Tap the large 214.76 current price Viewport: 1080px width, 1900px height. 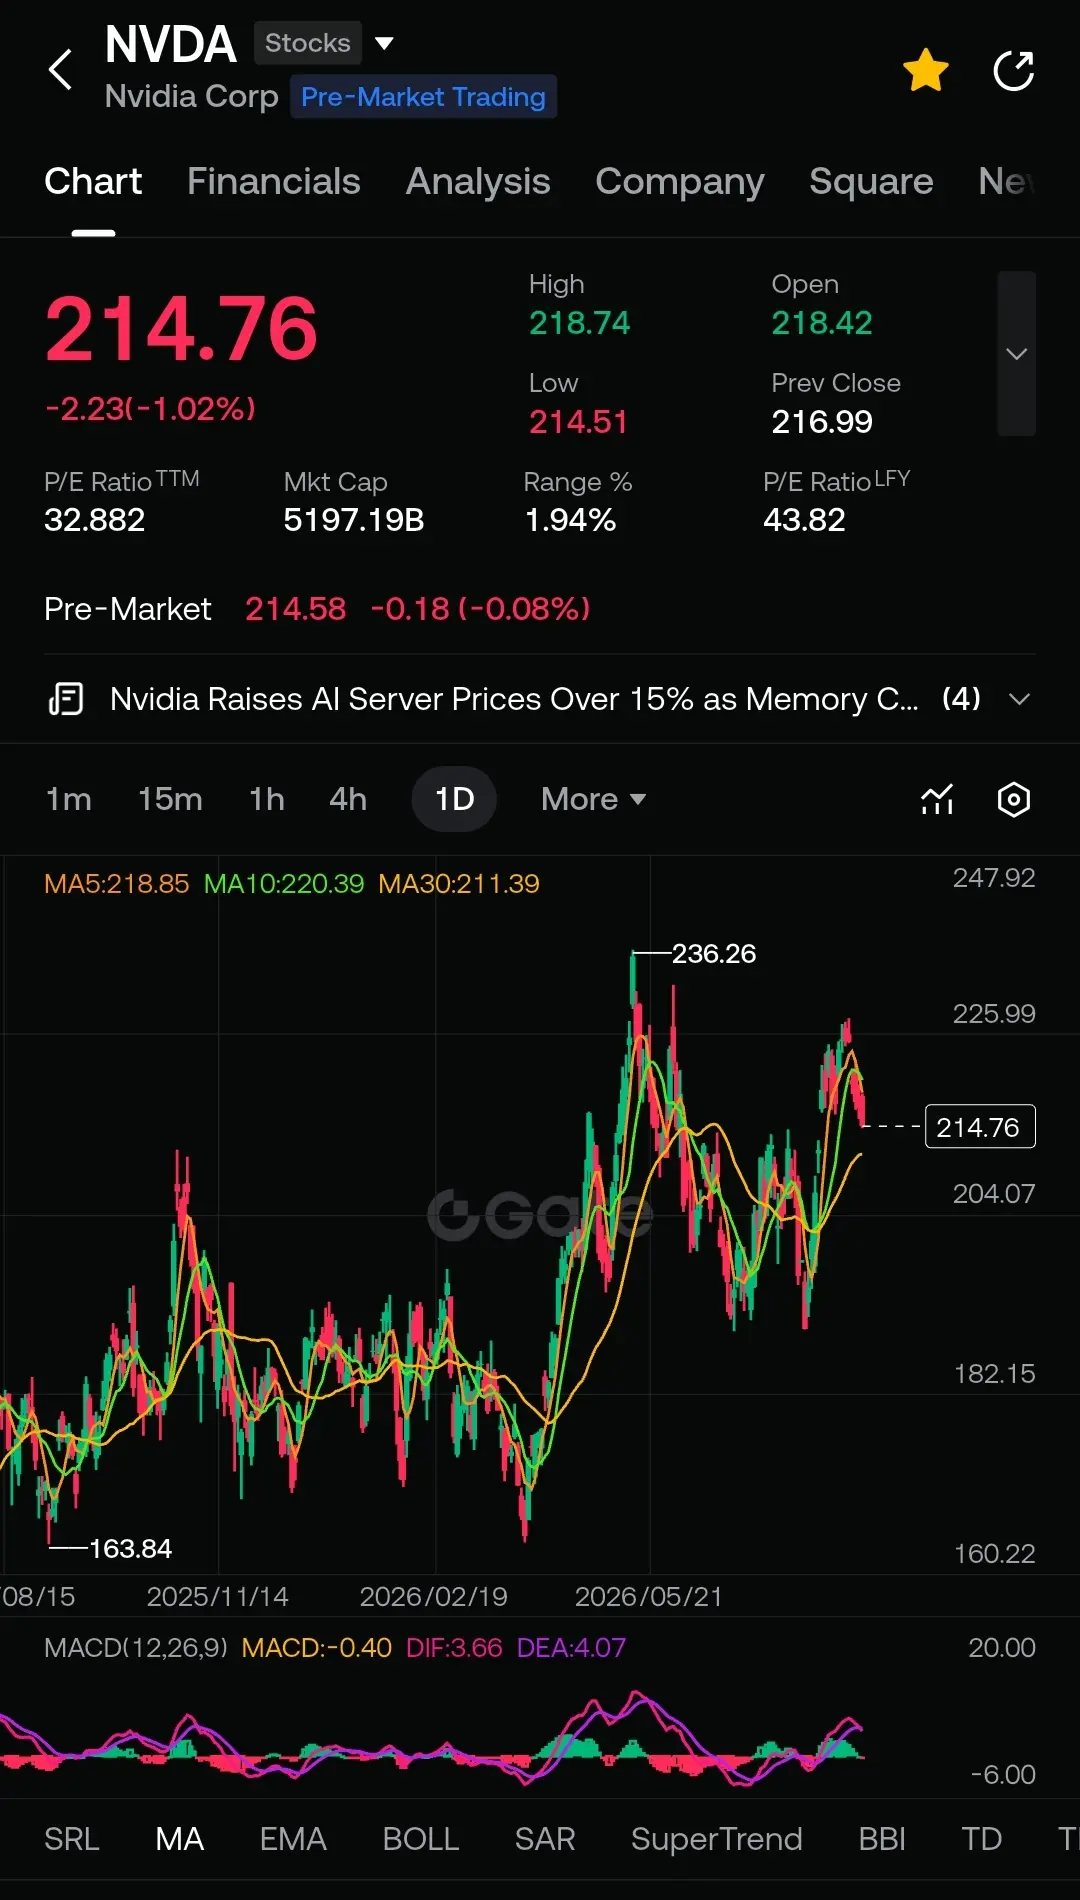[181, 329]
